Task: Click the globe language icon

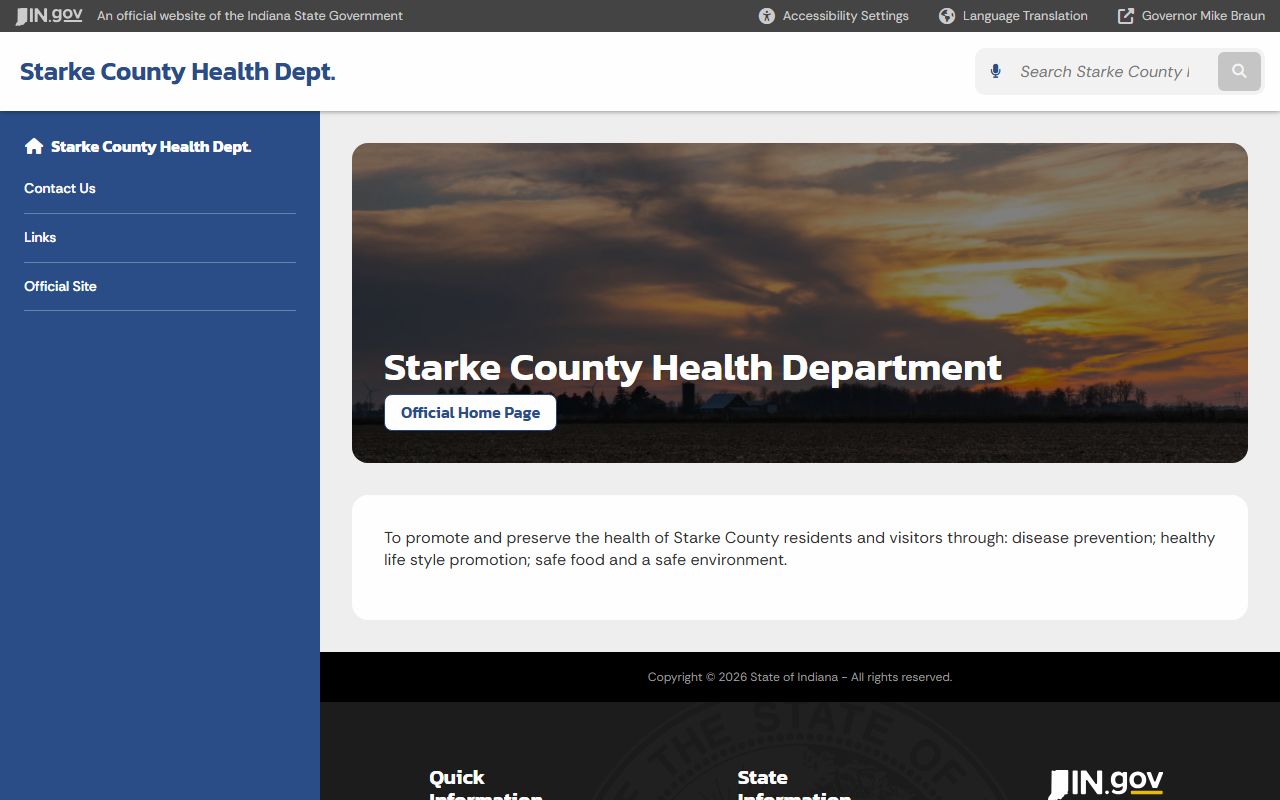Action: 947,16
